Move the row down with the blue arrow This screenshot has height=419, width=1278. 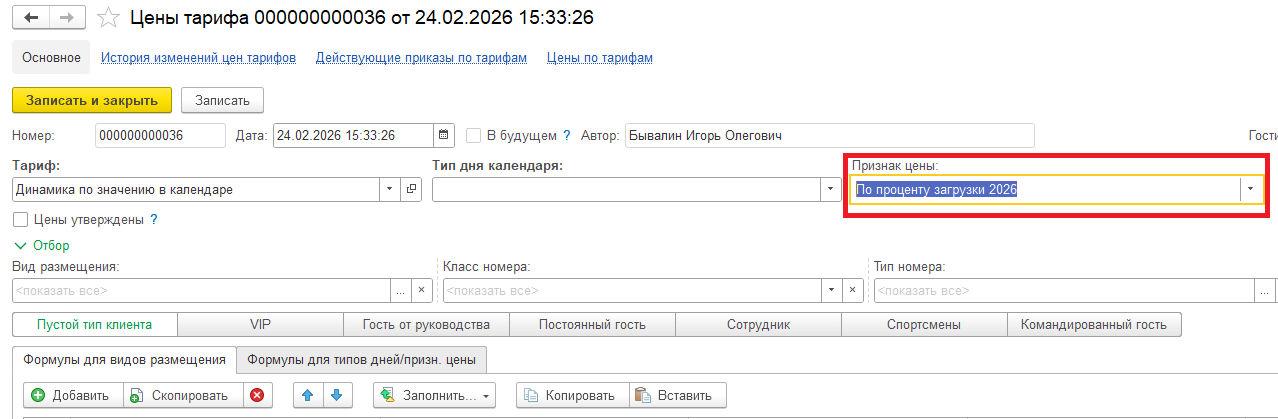pyautogui.click(x=337, y=395)
